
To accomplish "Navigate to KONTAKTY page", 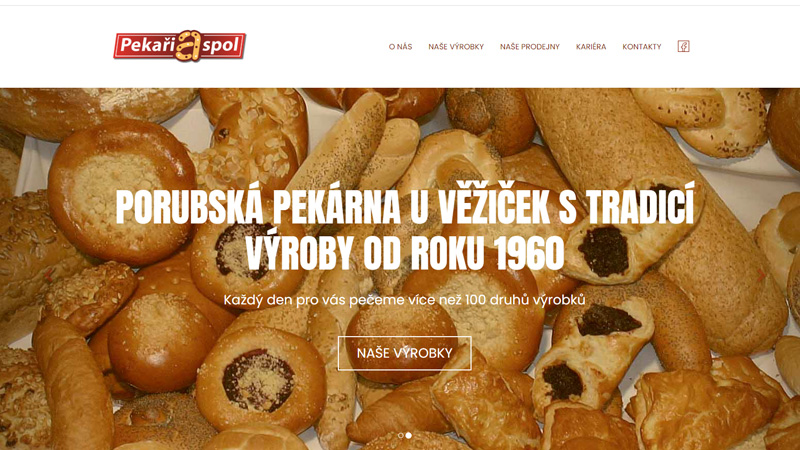I will click(642, 46).
